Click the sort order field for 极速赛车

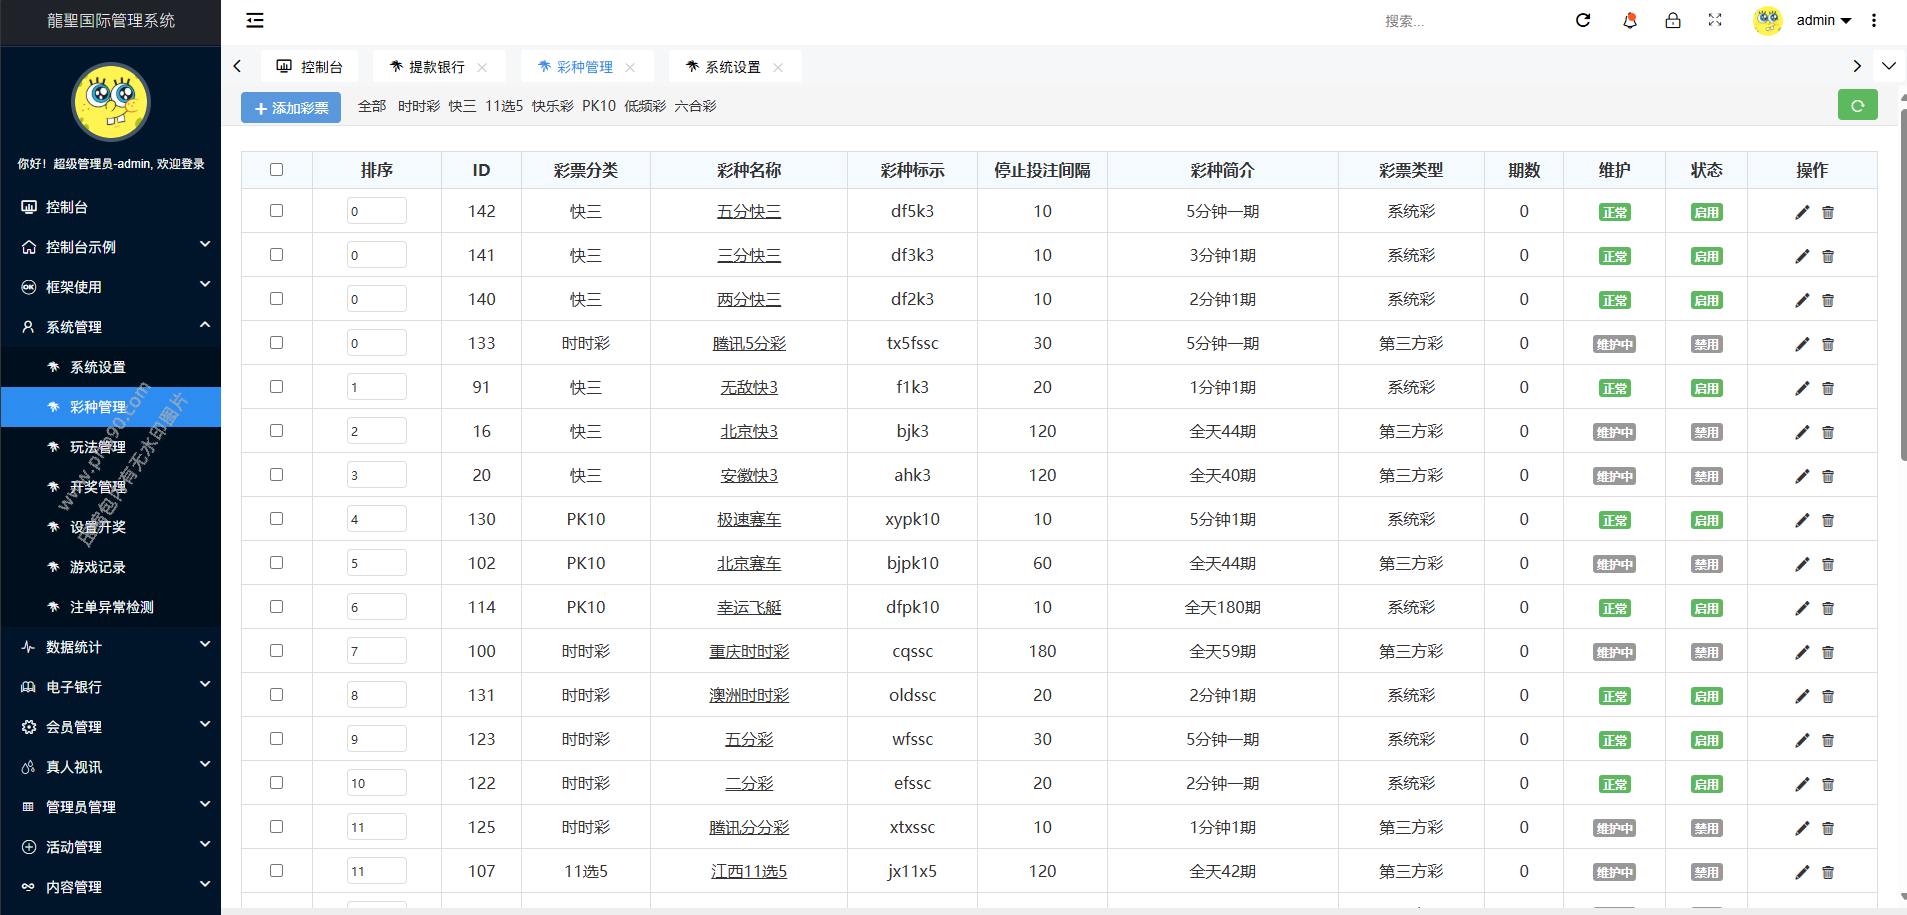376,519
